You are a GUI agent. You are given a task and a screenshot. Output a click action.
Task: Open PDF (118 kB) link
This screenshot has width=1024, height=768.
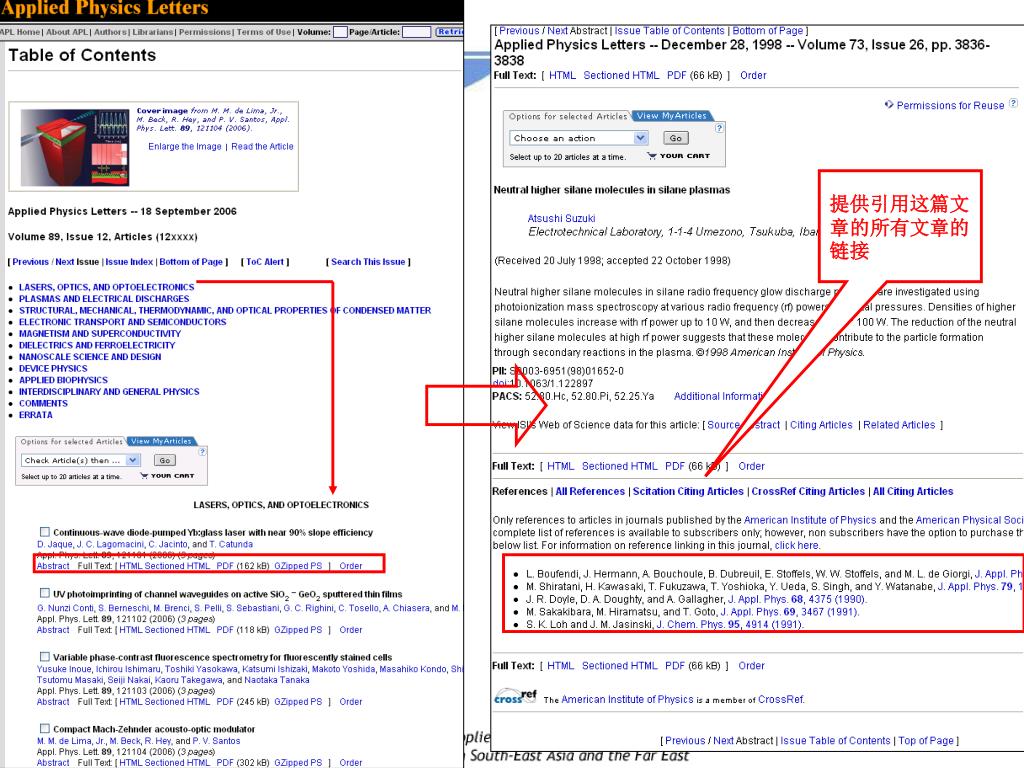pos(243,630)
